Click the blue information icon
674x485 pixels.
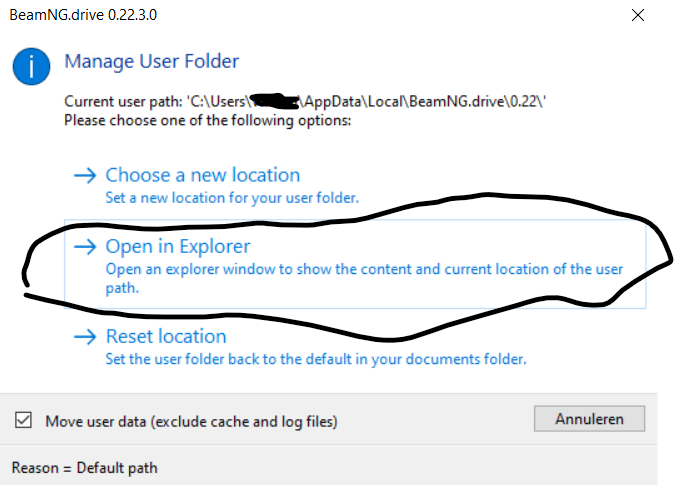[x=31, y=67]
